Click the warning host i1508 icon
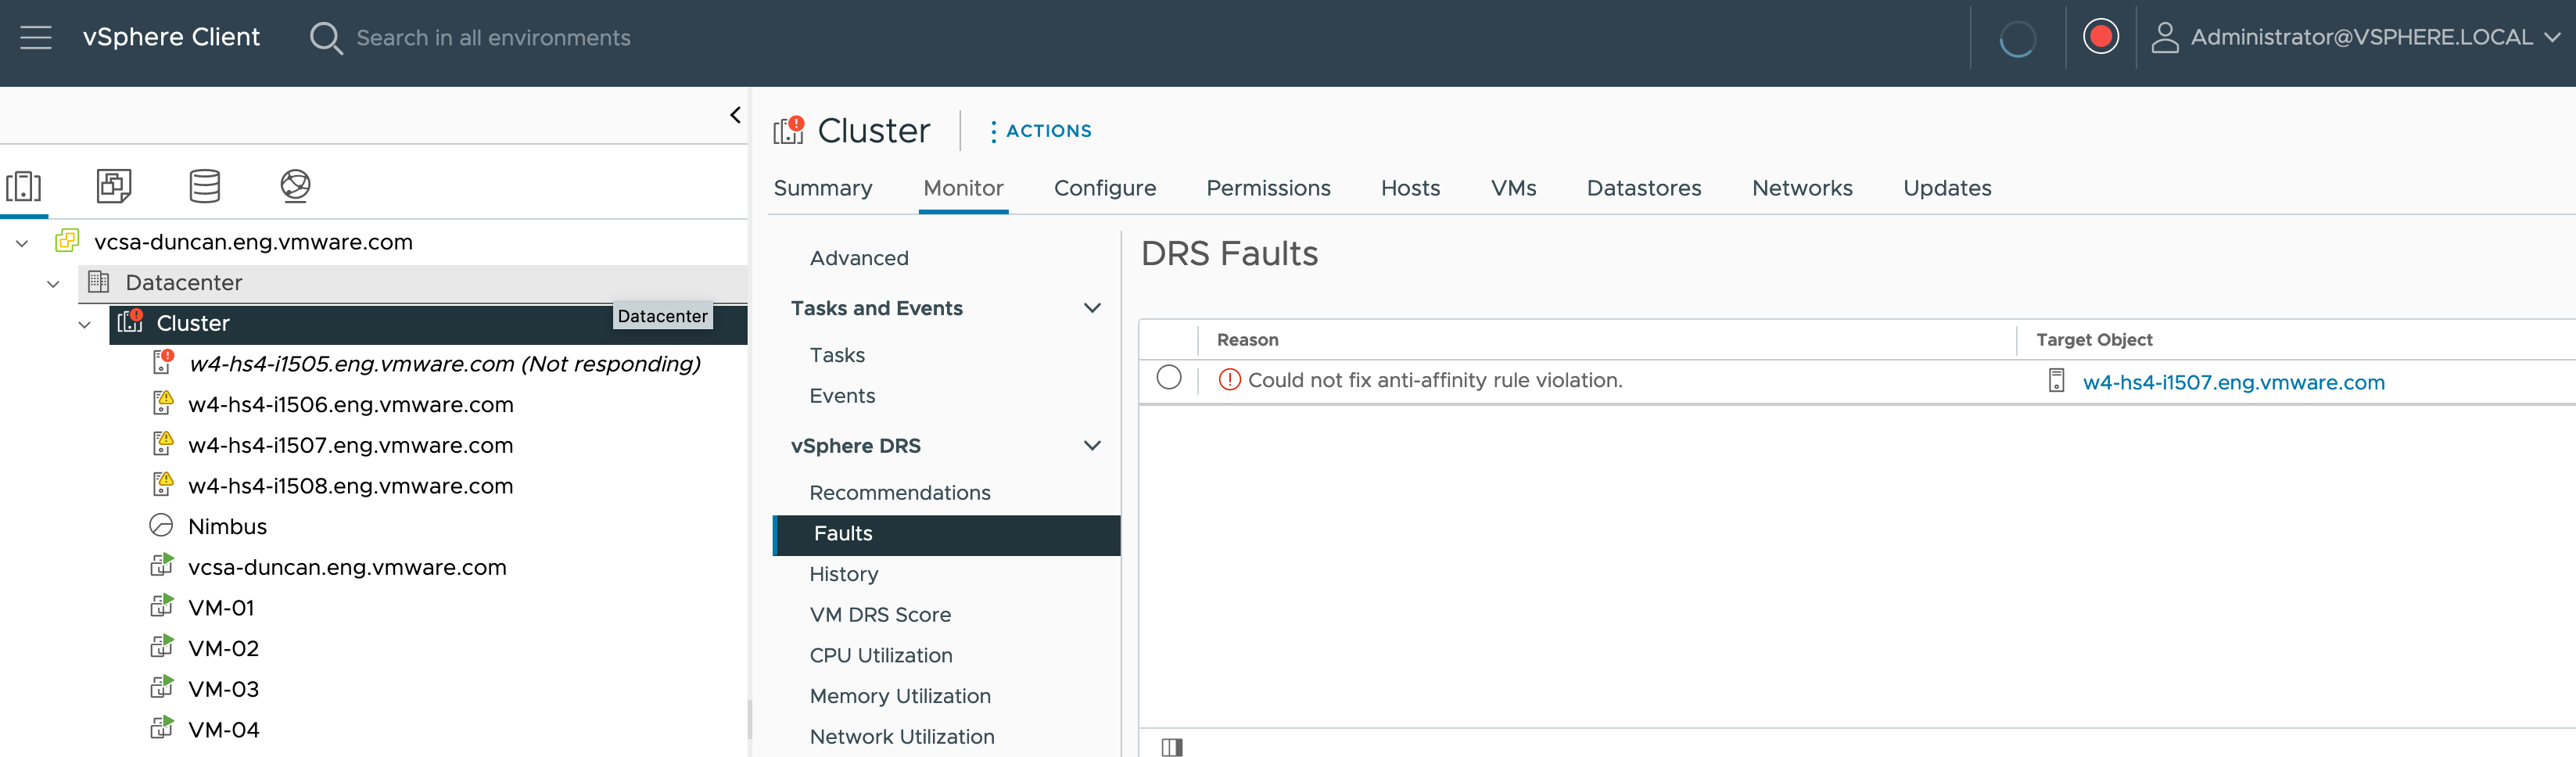This screenshot has width=2576, height=757. click(x=162, y=484)
